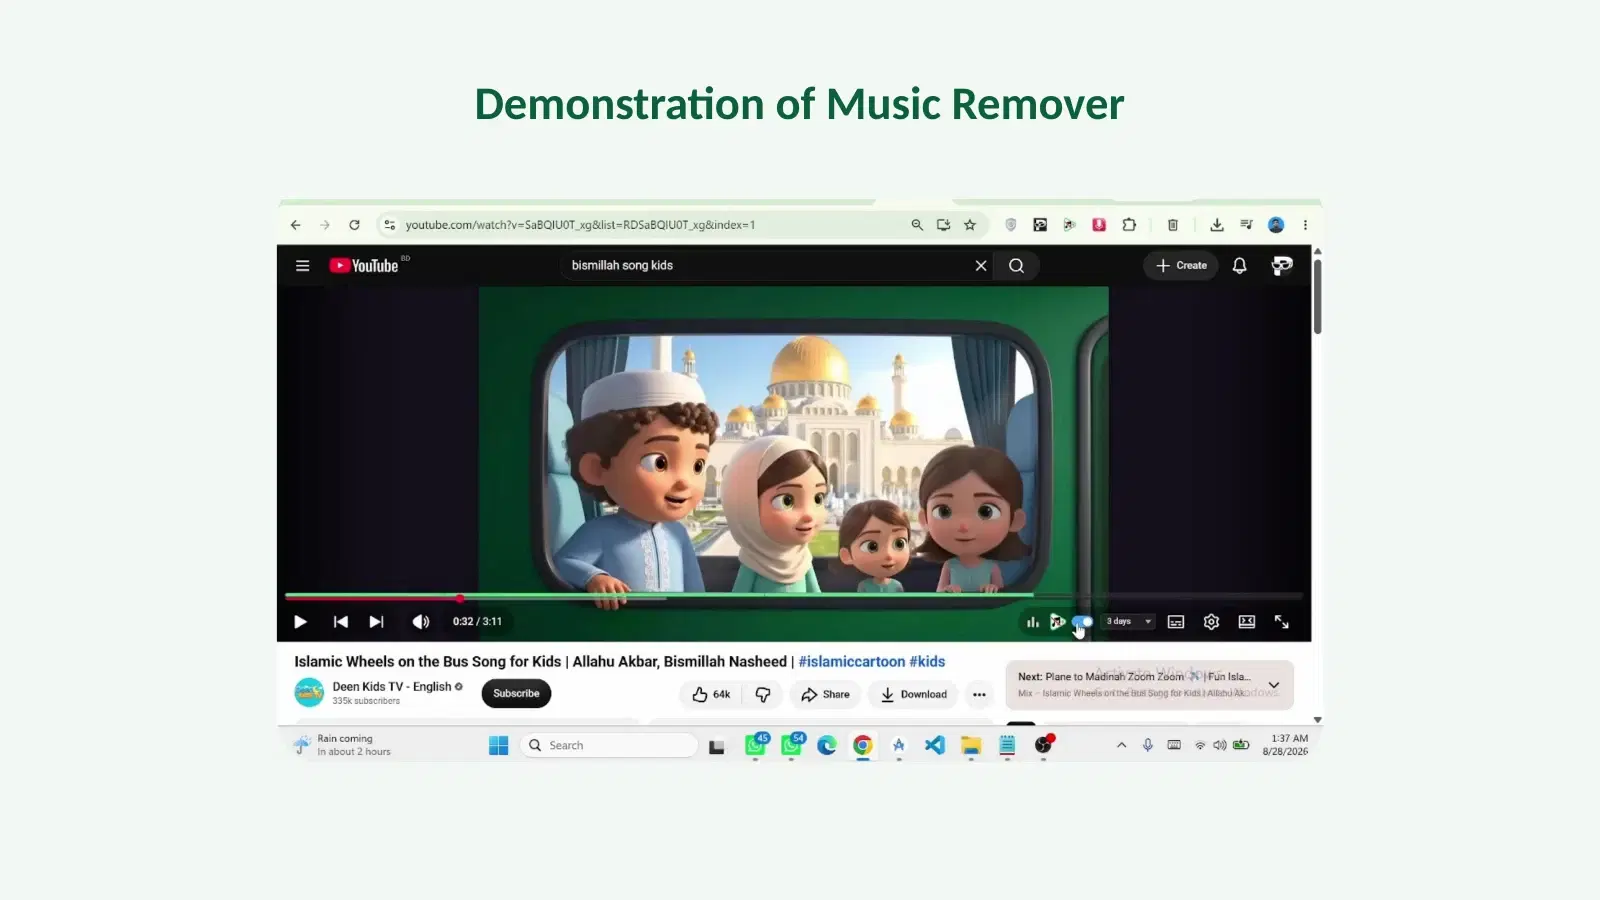Open taskbar clock showing 1:37 AM
Viewport: 1600px width, 900px height.
tap(1285, 745)
